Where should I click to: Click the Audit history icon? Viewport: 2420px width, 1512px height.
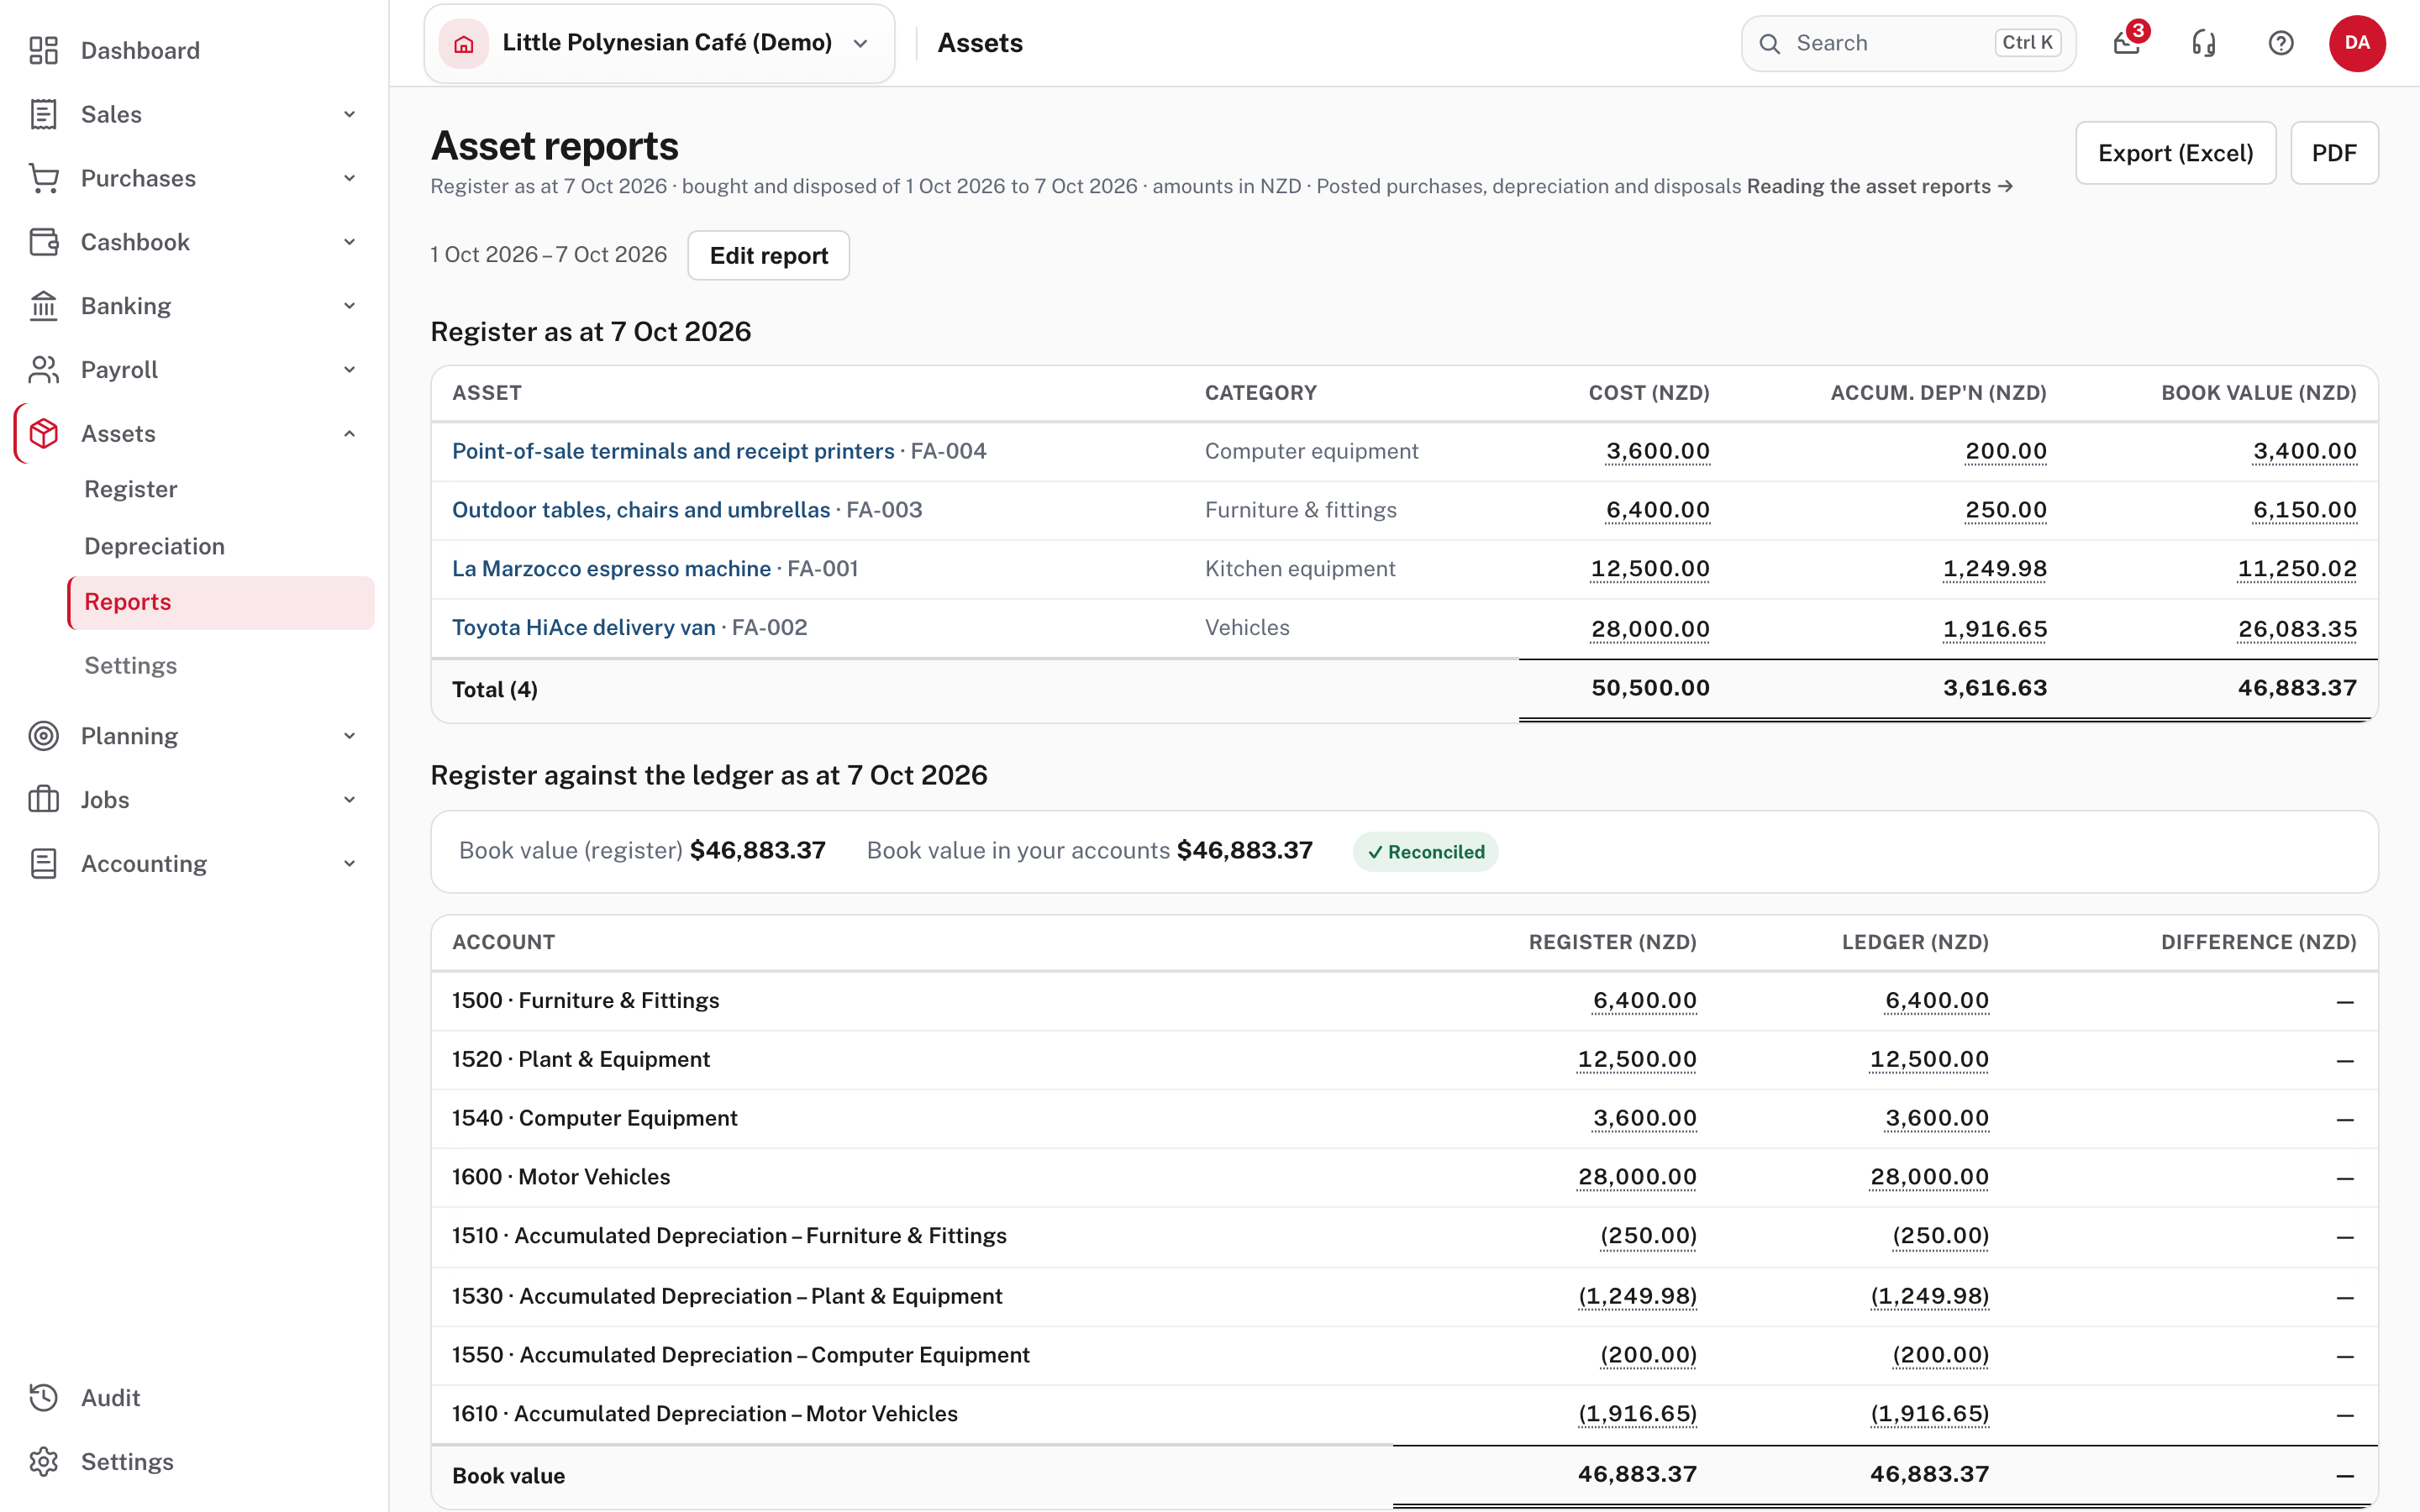(x=43, y=1398)
